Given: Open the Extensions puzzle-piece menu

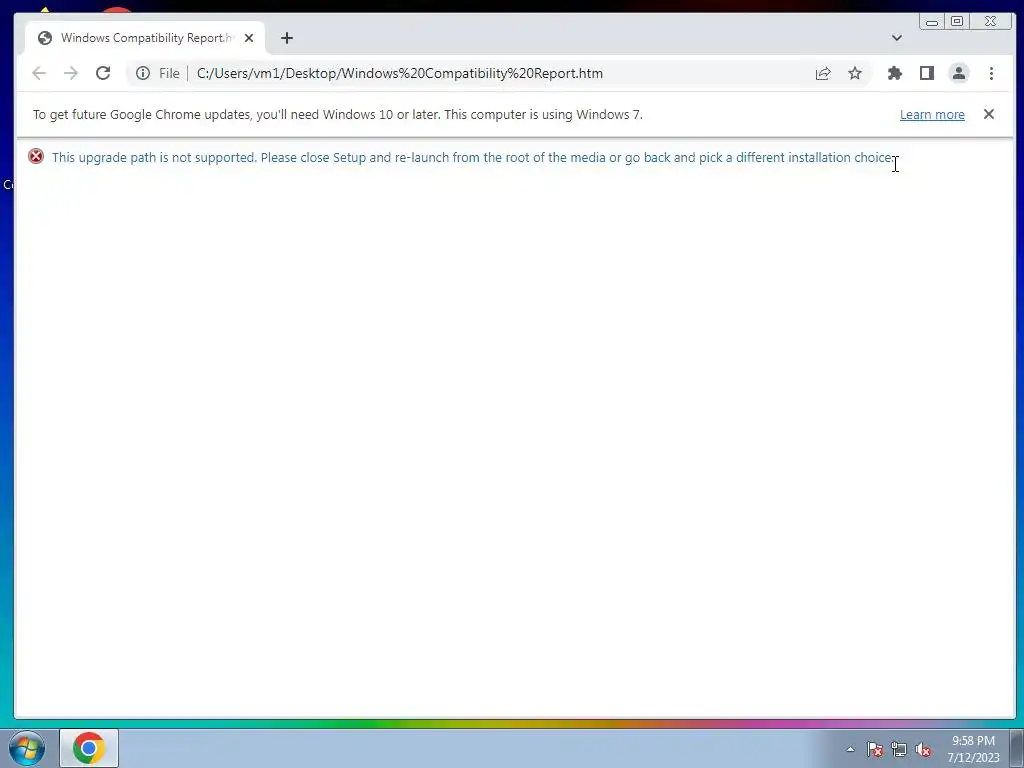Looking at the screenshot, I should 895,73.
